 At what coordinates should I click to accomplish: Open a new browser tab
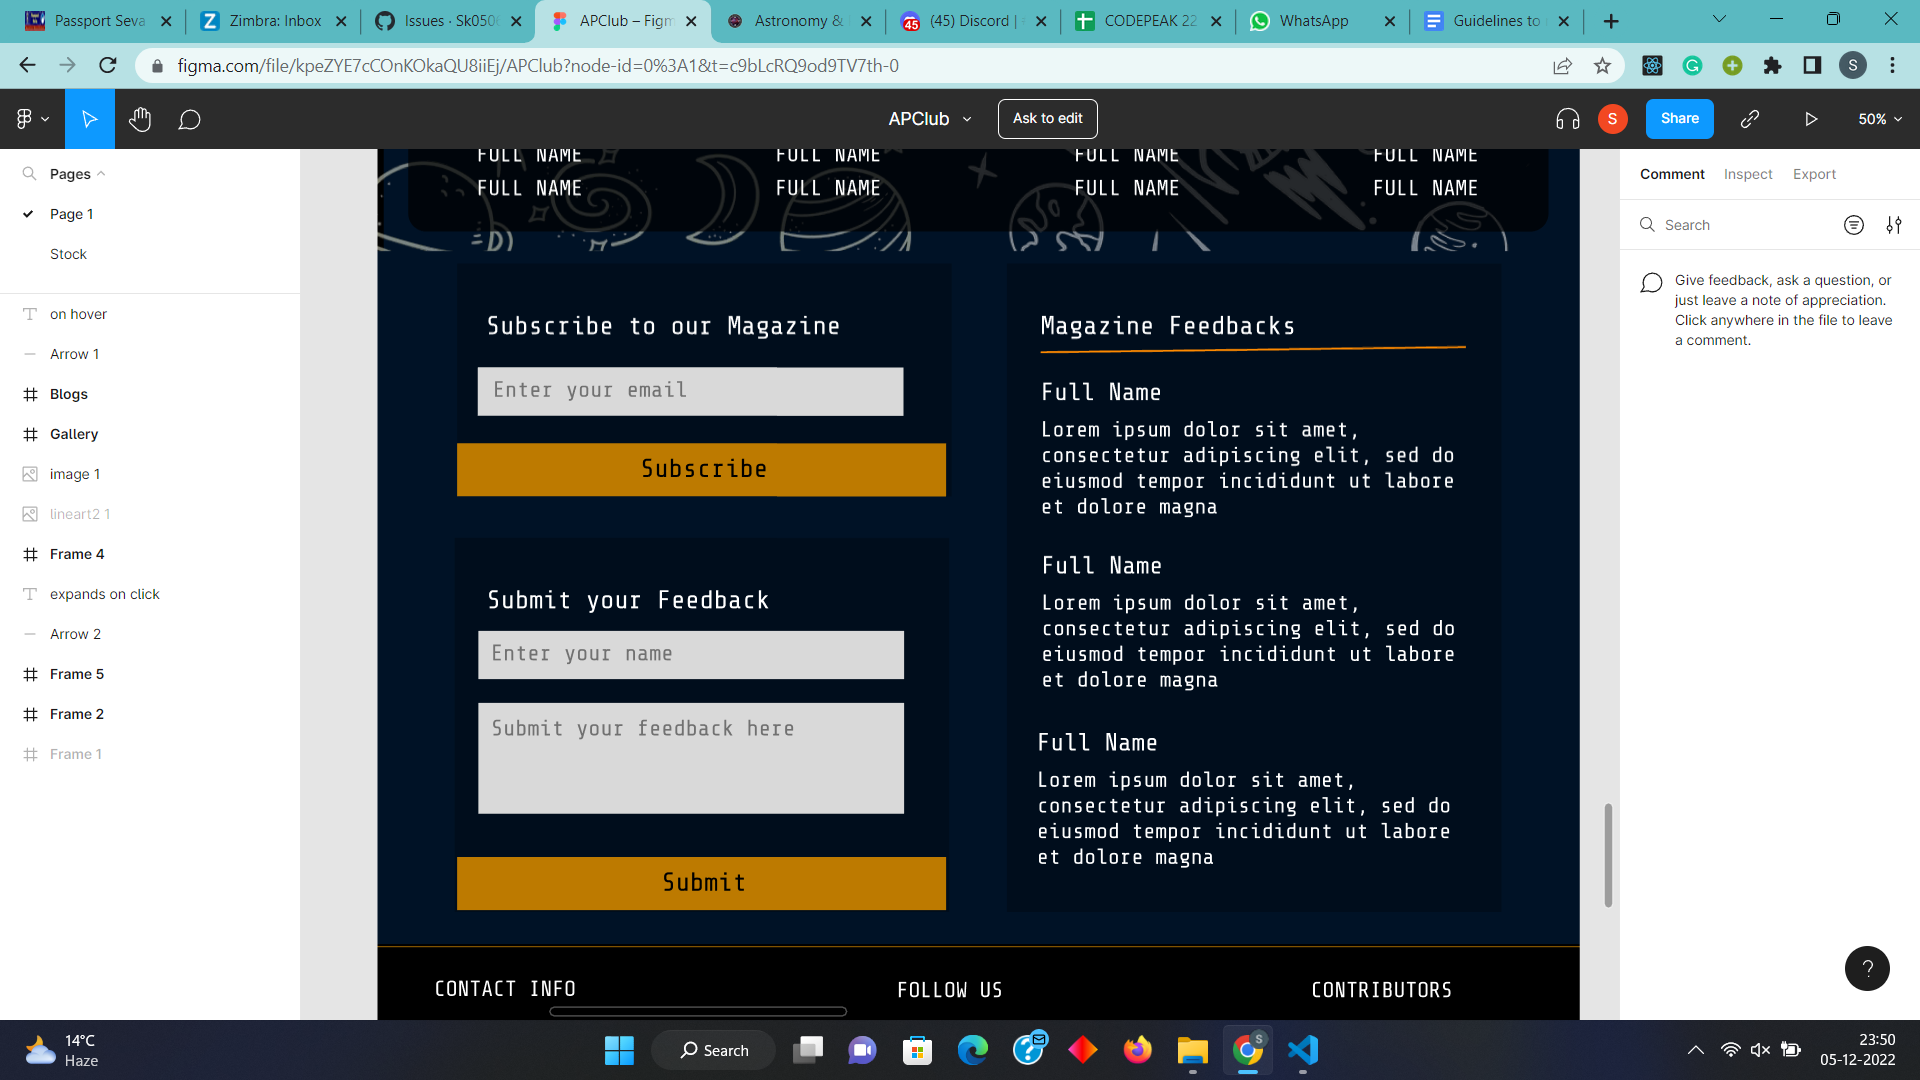click(1610, 21)
